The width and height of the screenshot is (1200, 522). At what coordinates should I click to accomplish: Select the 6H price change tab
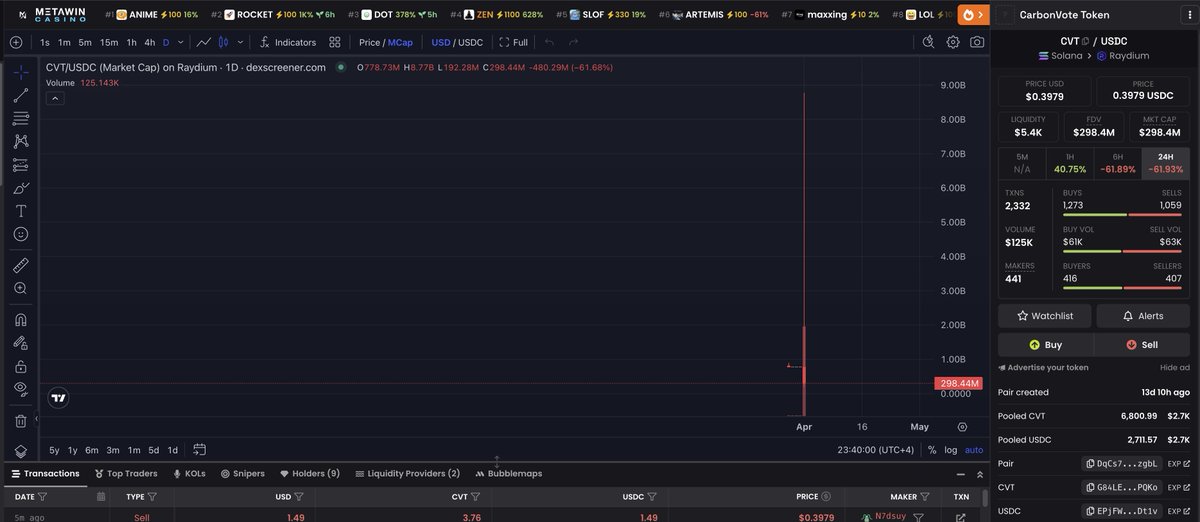(1117, 164)
